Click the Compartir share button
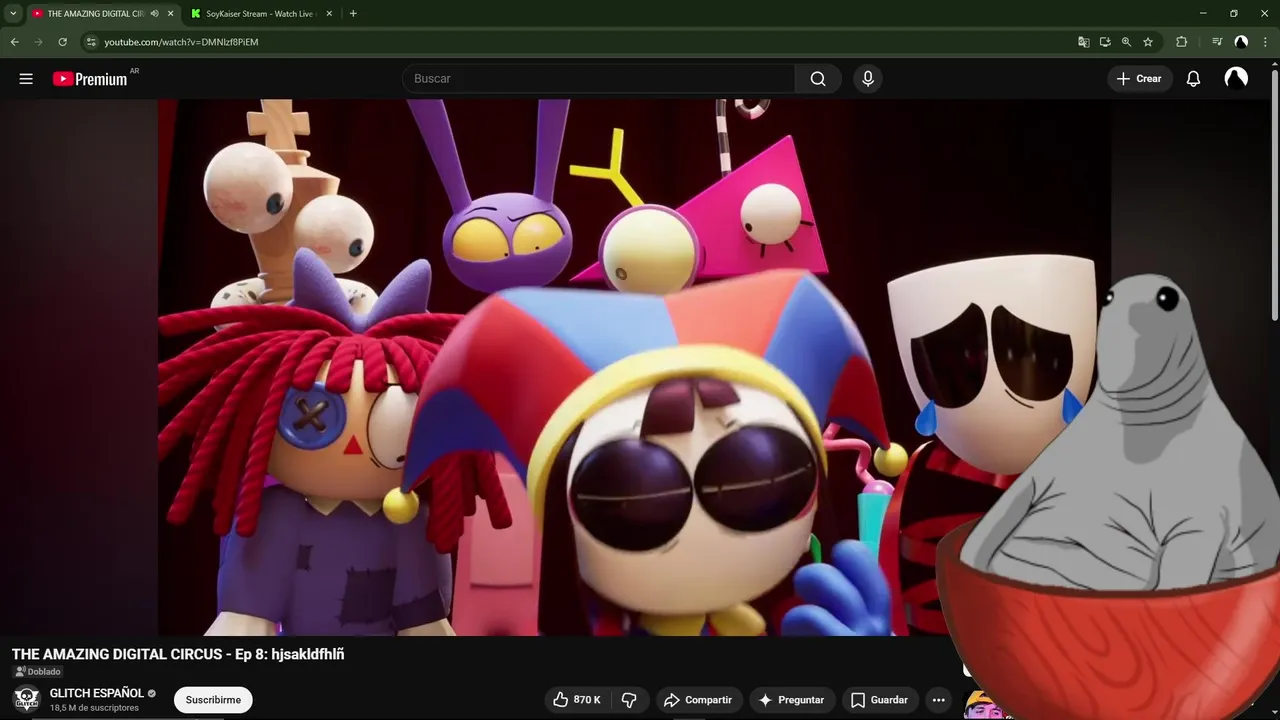The width and height of the screenshot is (1280, 720). 698,700
